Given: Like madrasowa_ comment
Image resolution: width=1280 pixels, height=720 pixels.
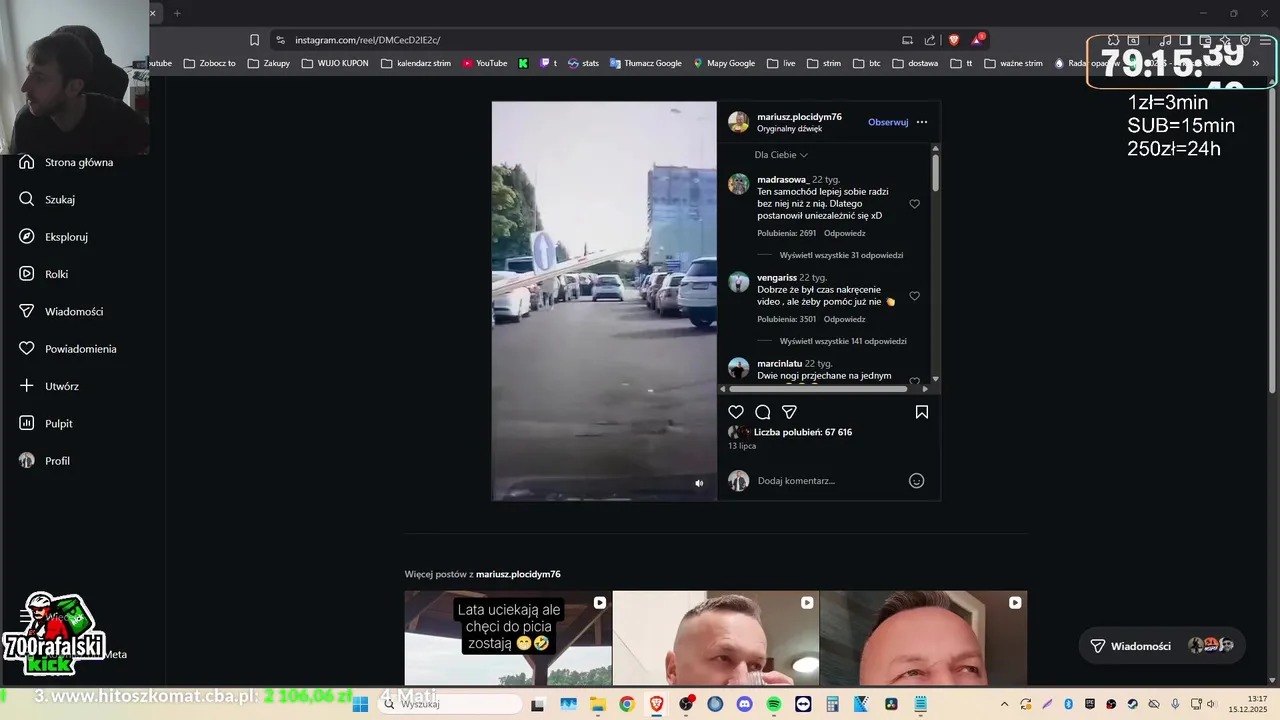Looking at the screenshot, I should tap(915, 204).
